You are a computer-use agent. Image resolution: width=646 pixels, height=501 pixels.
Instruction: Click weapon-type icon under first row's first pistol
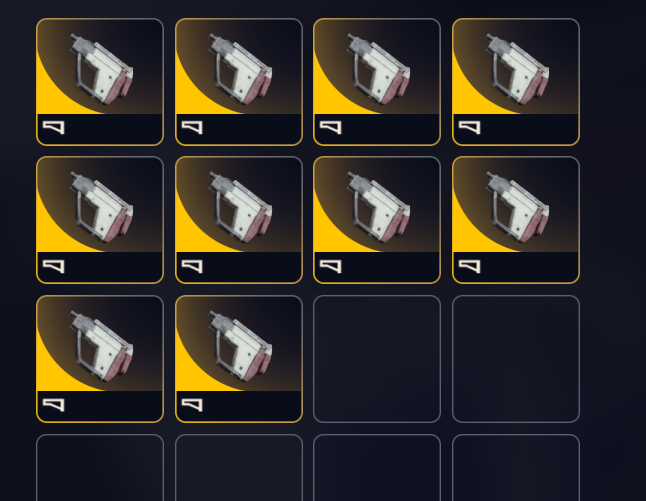click(54, 127)
